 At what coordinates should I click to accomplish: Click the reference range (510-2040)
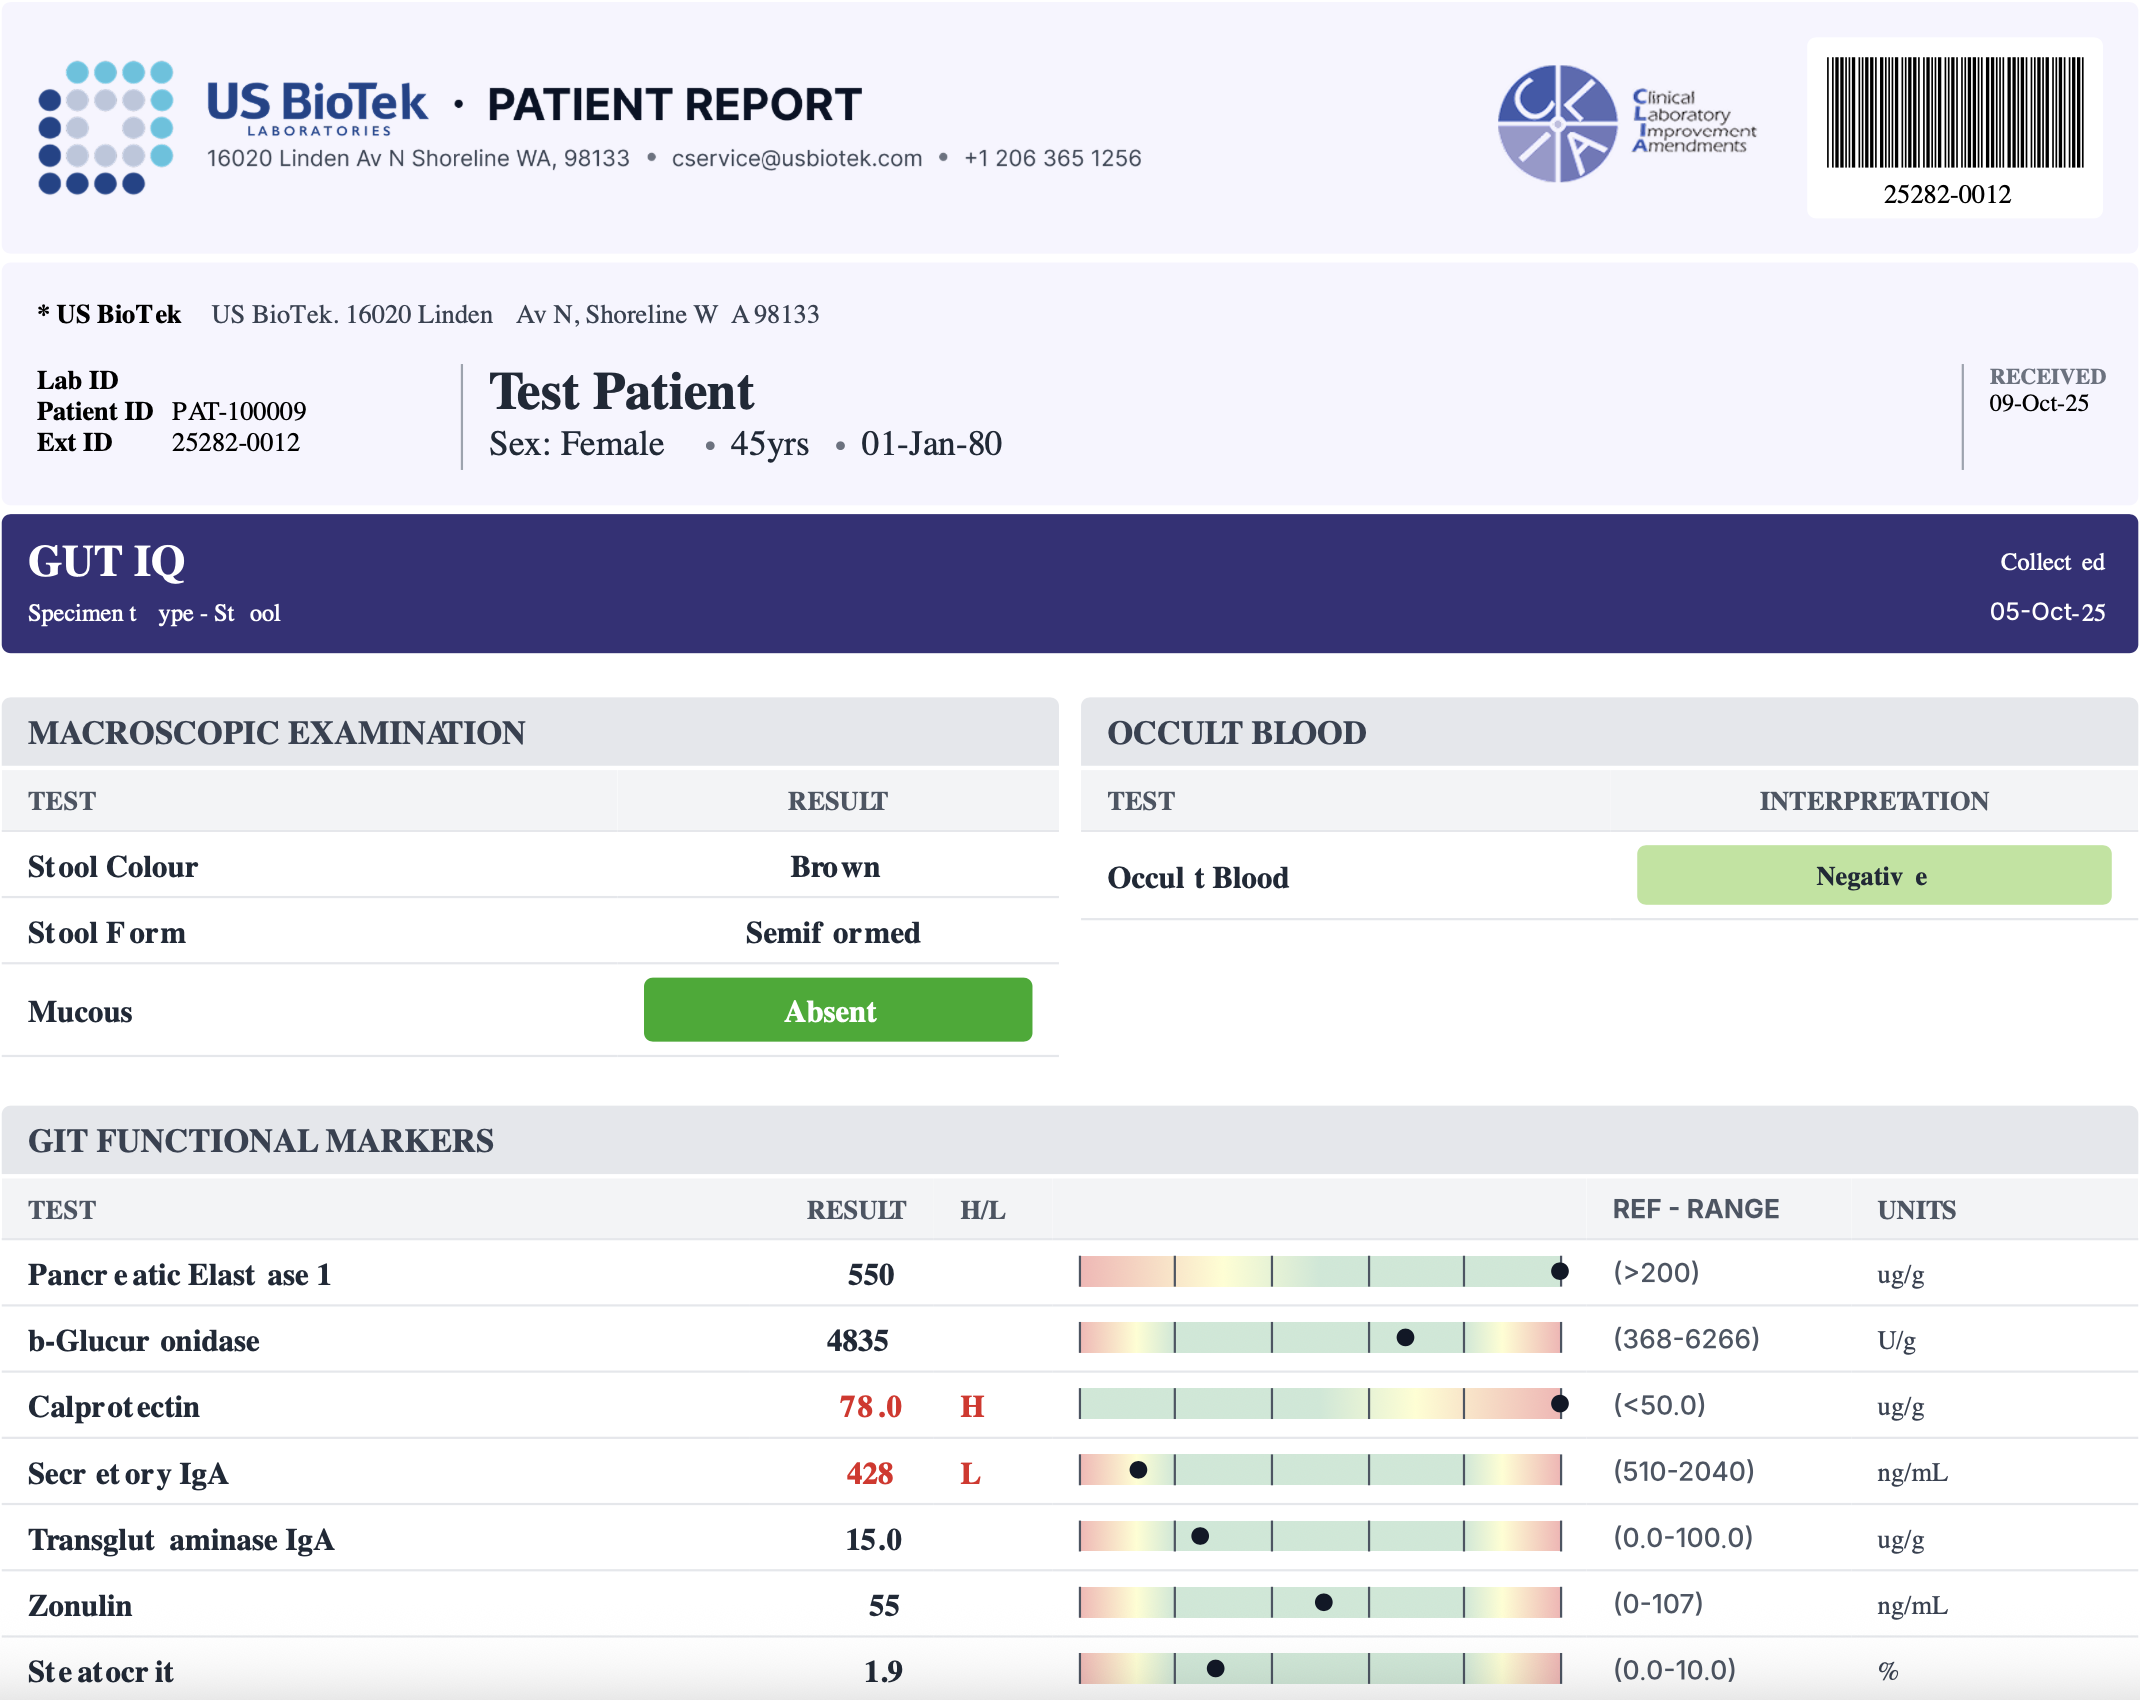tap(1684, 1471)
